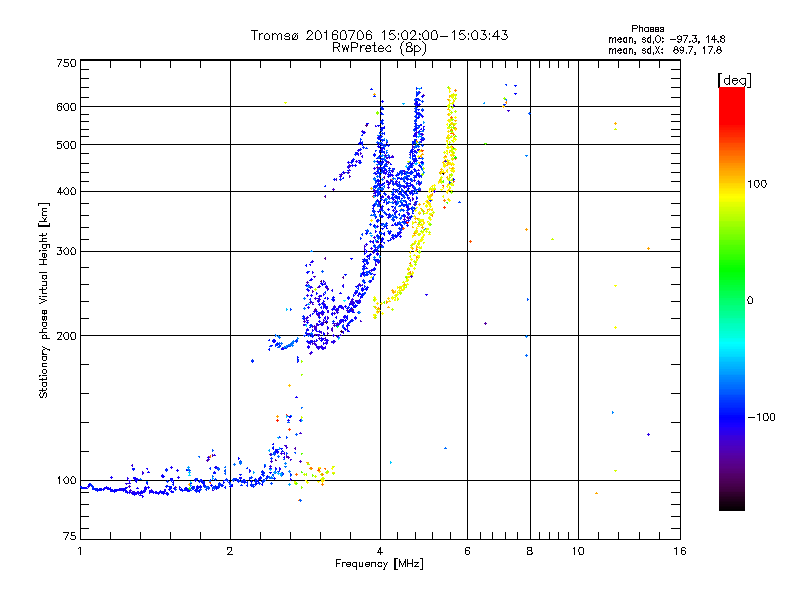Click the y-axis '600' tick label
800x600 pixels.
point(66,107)
